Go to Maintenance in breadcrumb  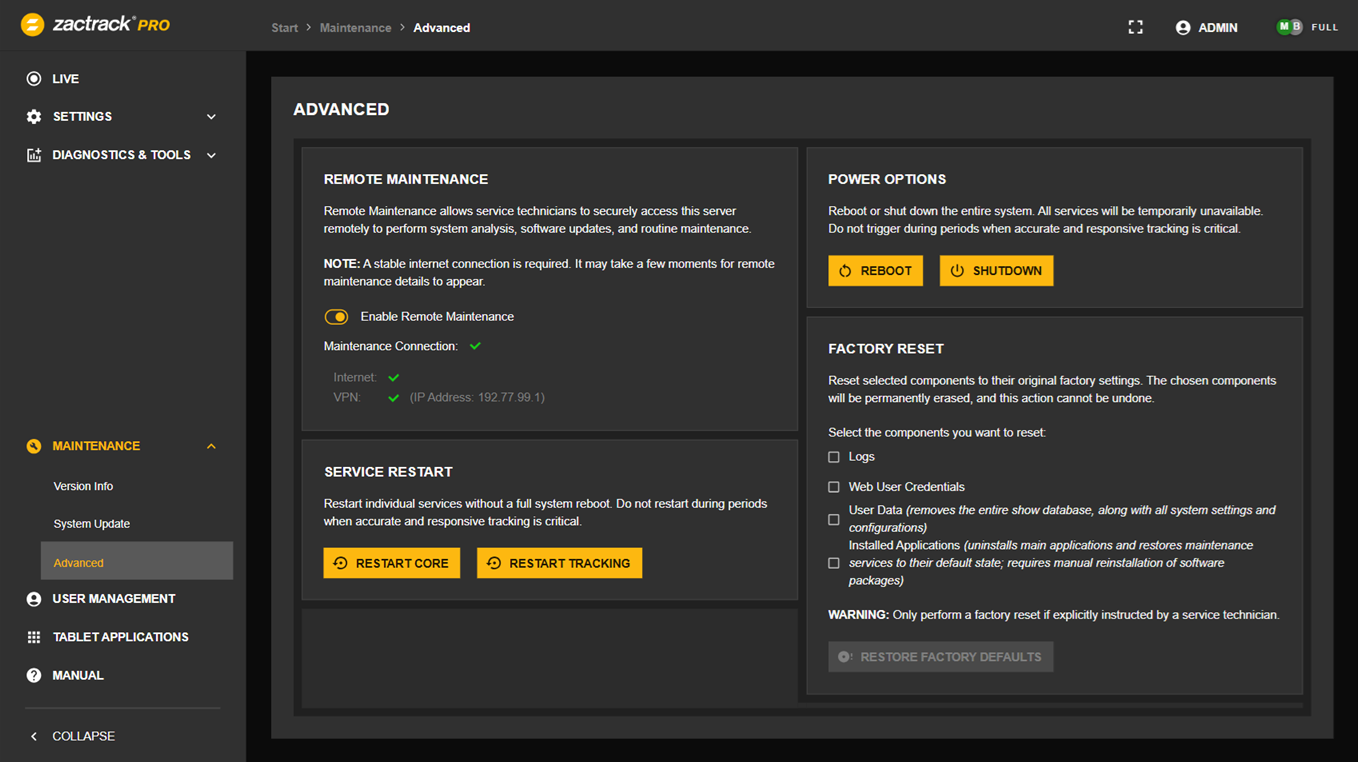(355, 28)
